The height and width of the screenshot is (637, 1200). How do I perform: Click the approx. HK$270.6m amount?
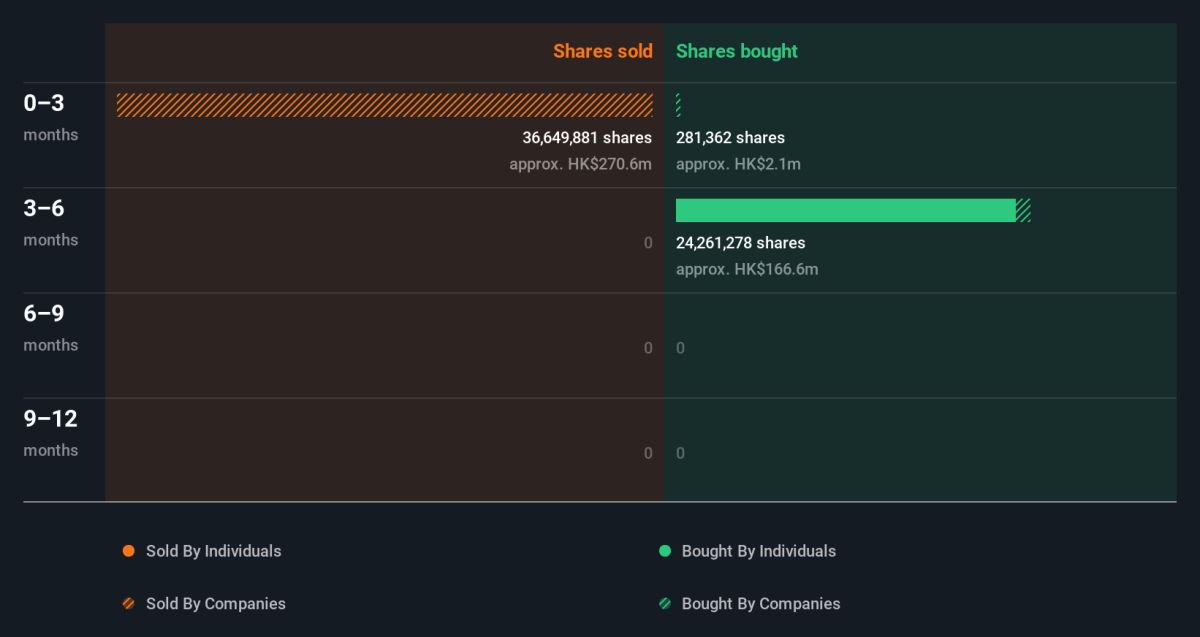click(580, 164)
